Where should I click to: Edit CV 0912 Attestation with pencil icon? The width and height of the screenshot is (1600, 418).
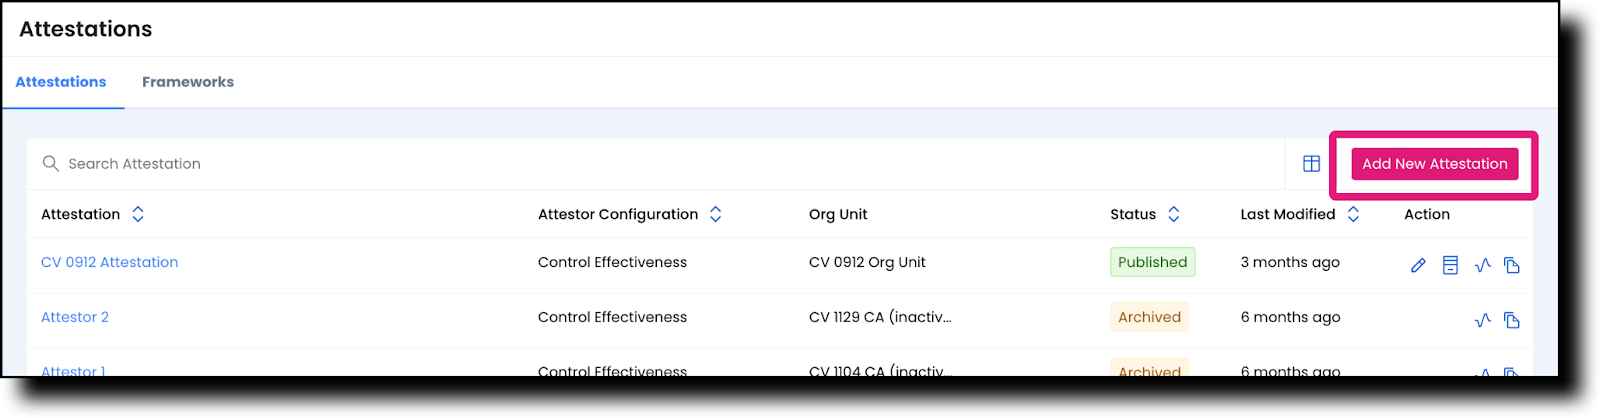(1418, 265)
